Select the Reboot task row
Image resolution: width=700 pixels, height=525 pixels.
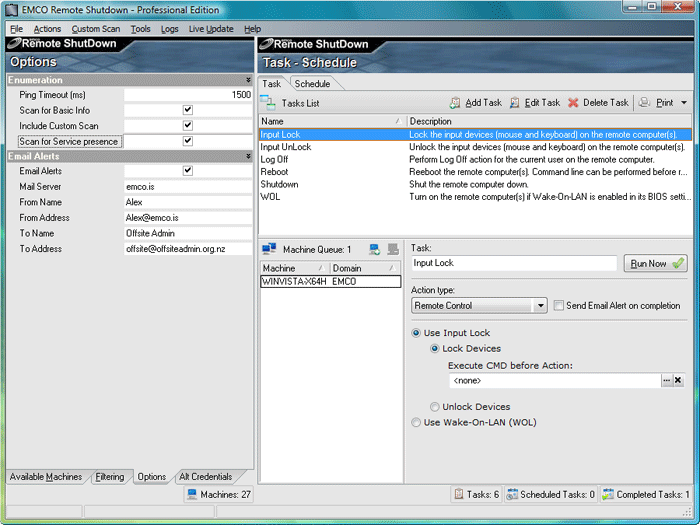tap(475, 172)
